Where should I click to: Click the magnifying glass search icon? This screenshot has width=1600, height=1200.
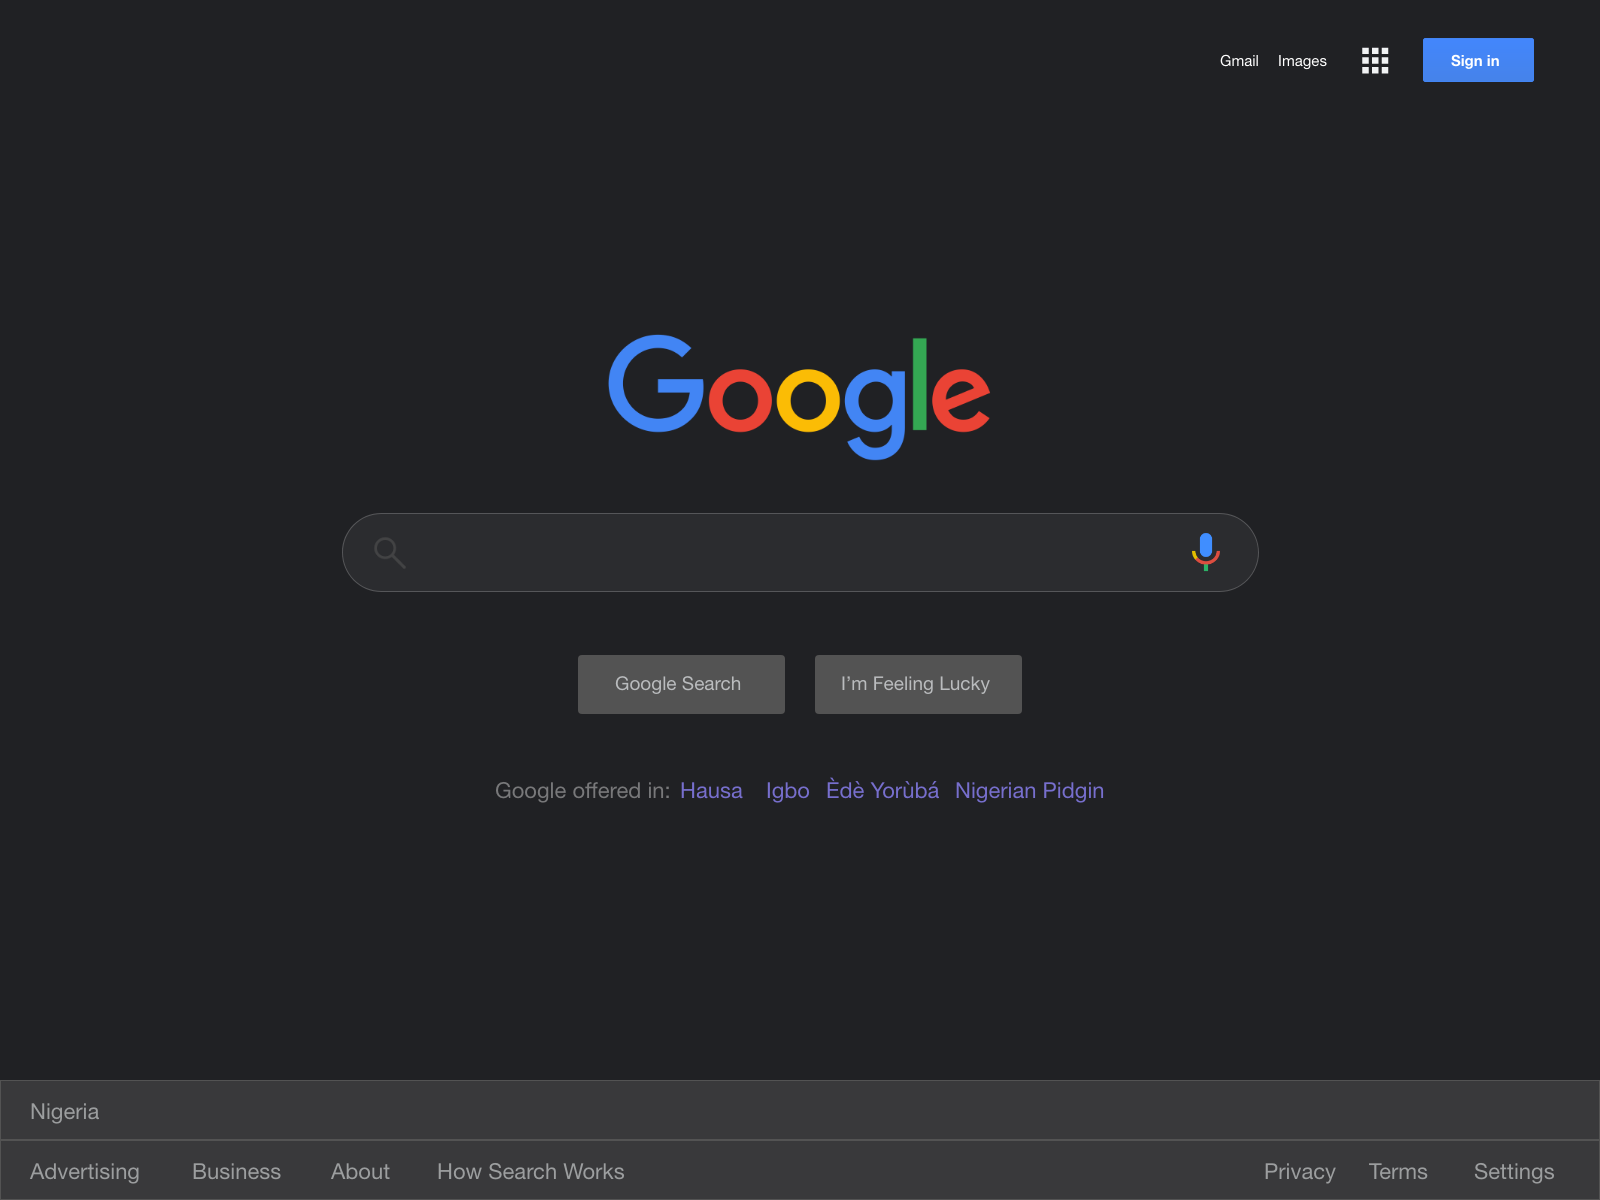pos(389,552)
